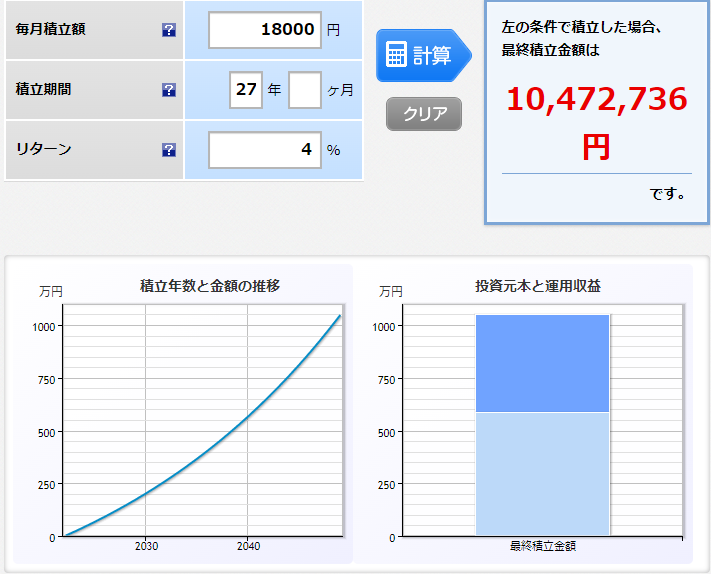Click the 毎月積立額 label
Screen dimensions: 711x574
point(50,29)
